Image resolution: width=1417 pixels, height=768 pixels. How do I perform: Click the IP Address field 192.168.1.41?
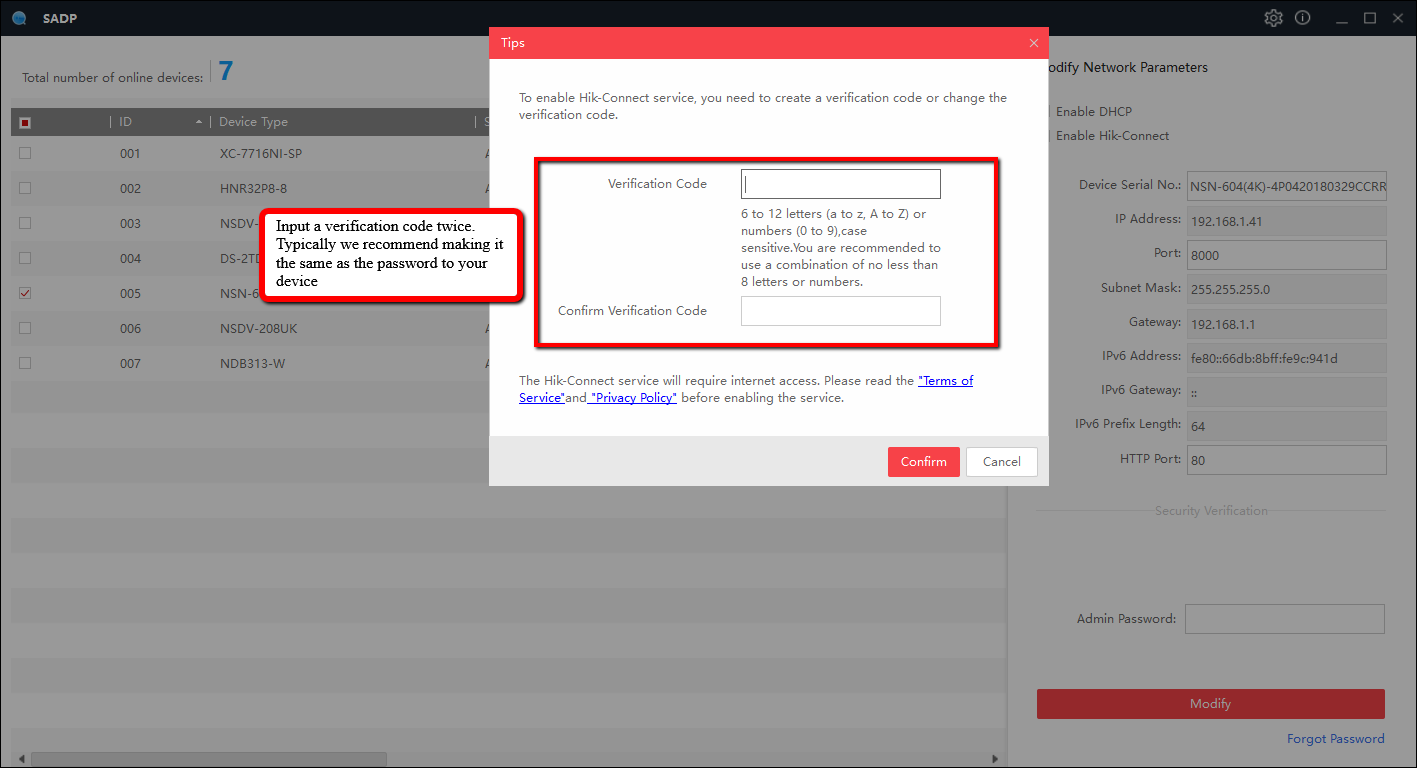[x=1286, y=220]
